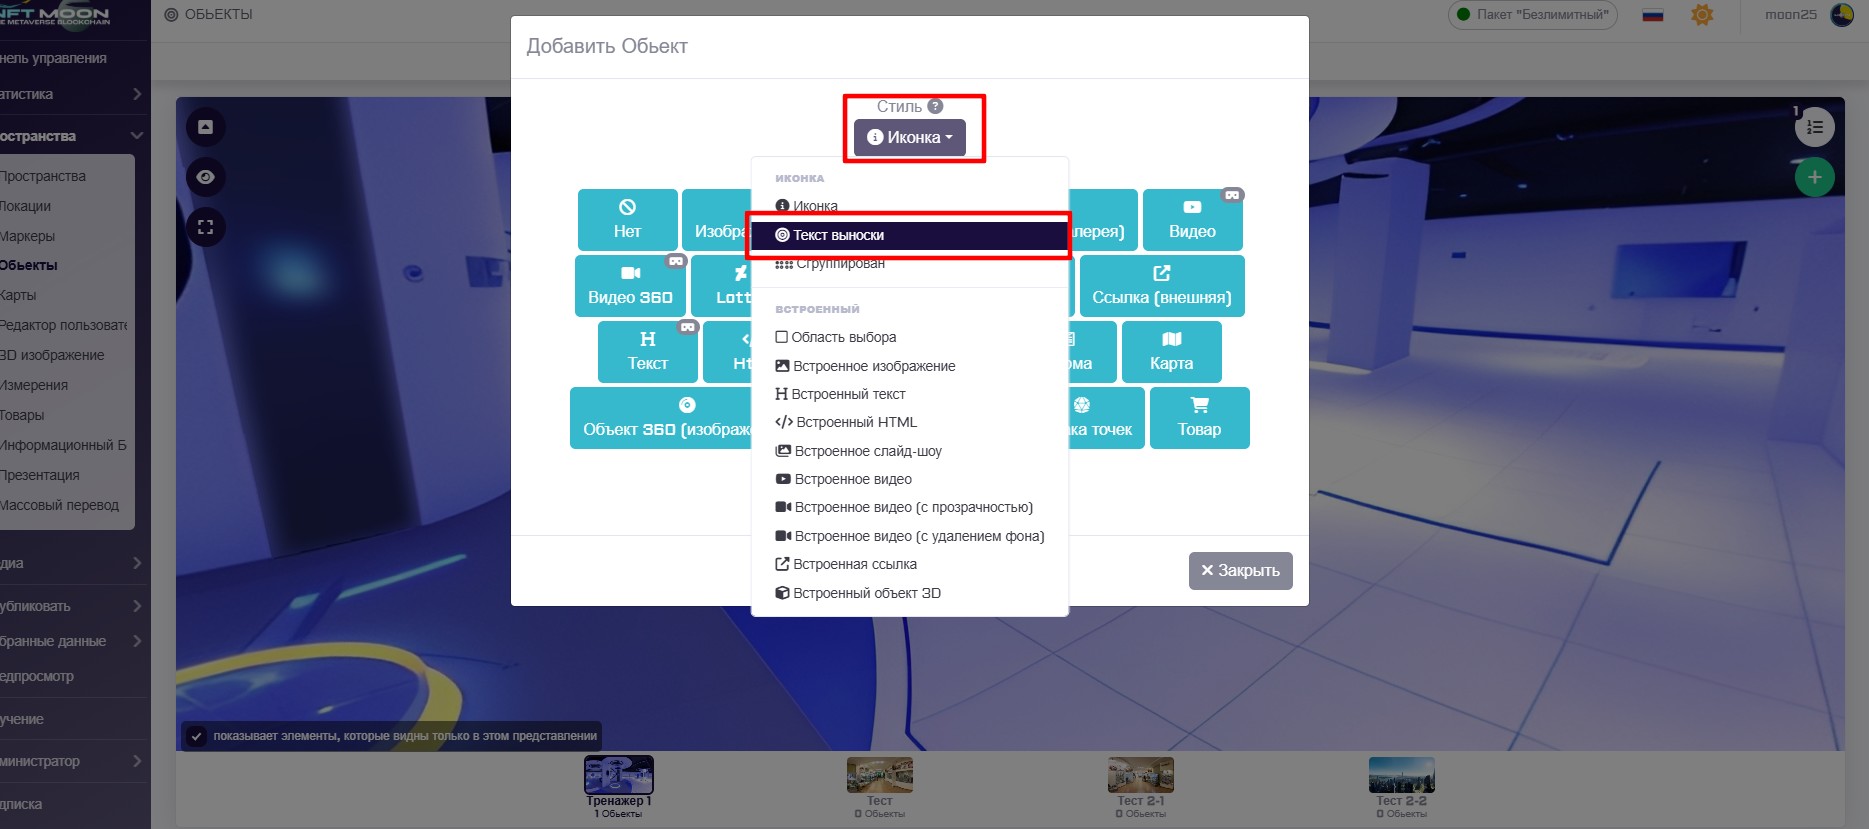Open the moon25 user avatar
The height and width of the screenshot is (829, 1869).
(x=1842, y=15)
